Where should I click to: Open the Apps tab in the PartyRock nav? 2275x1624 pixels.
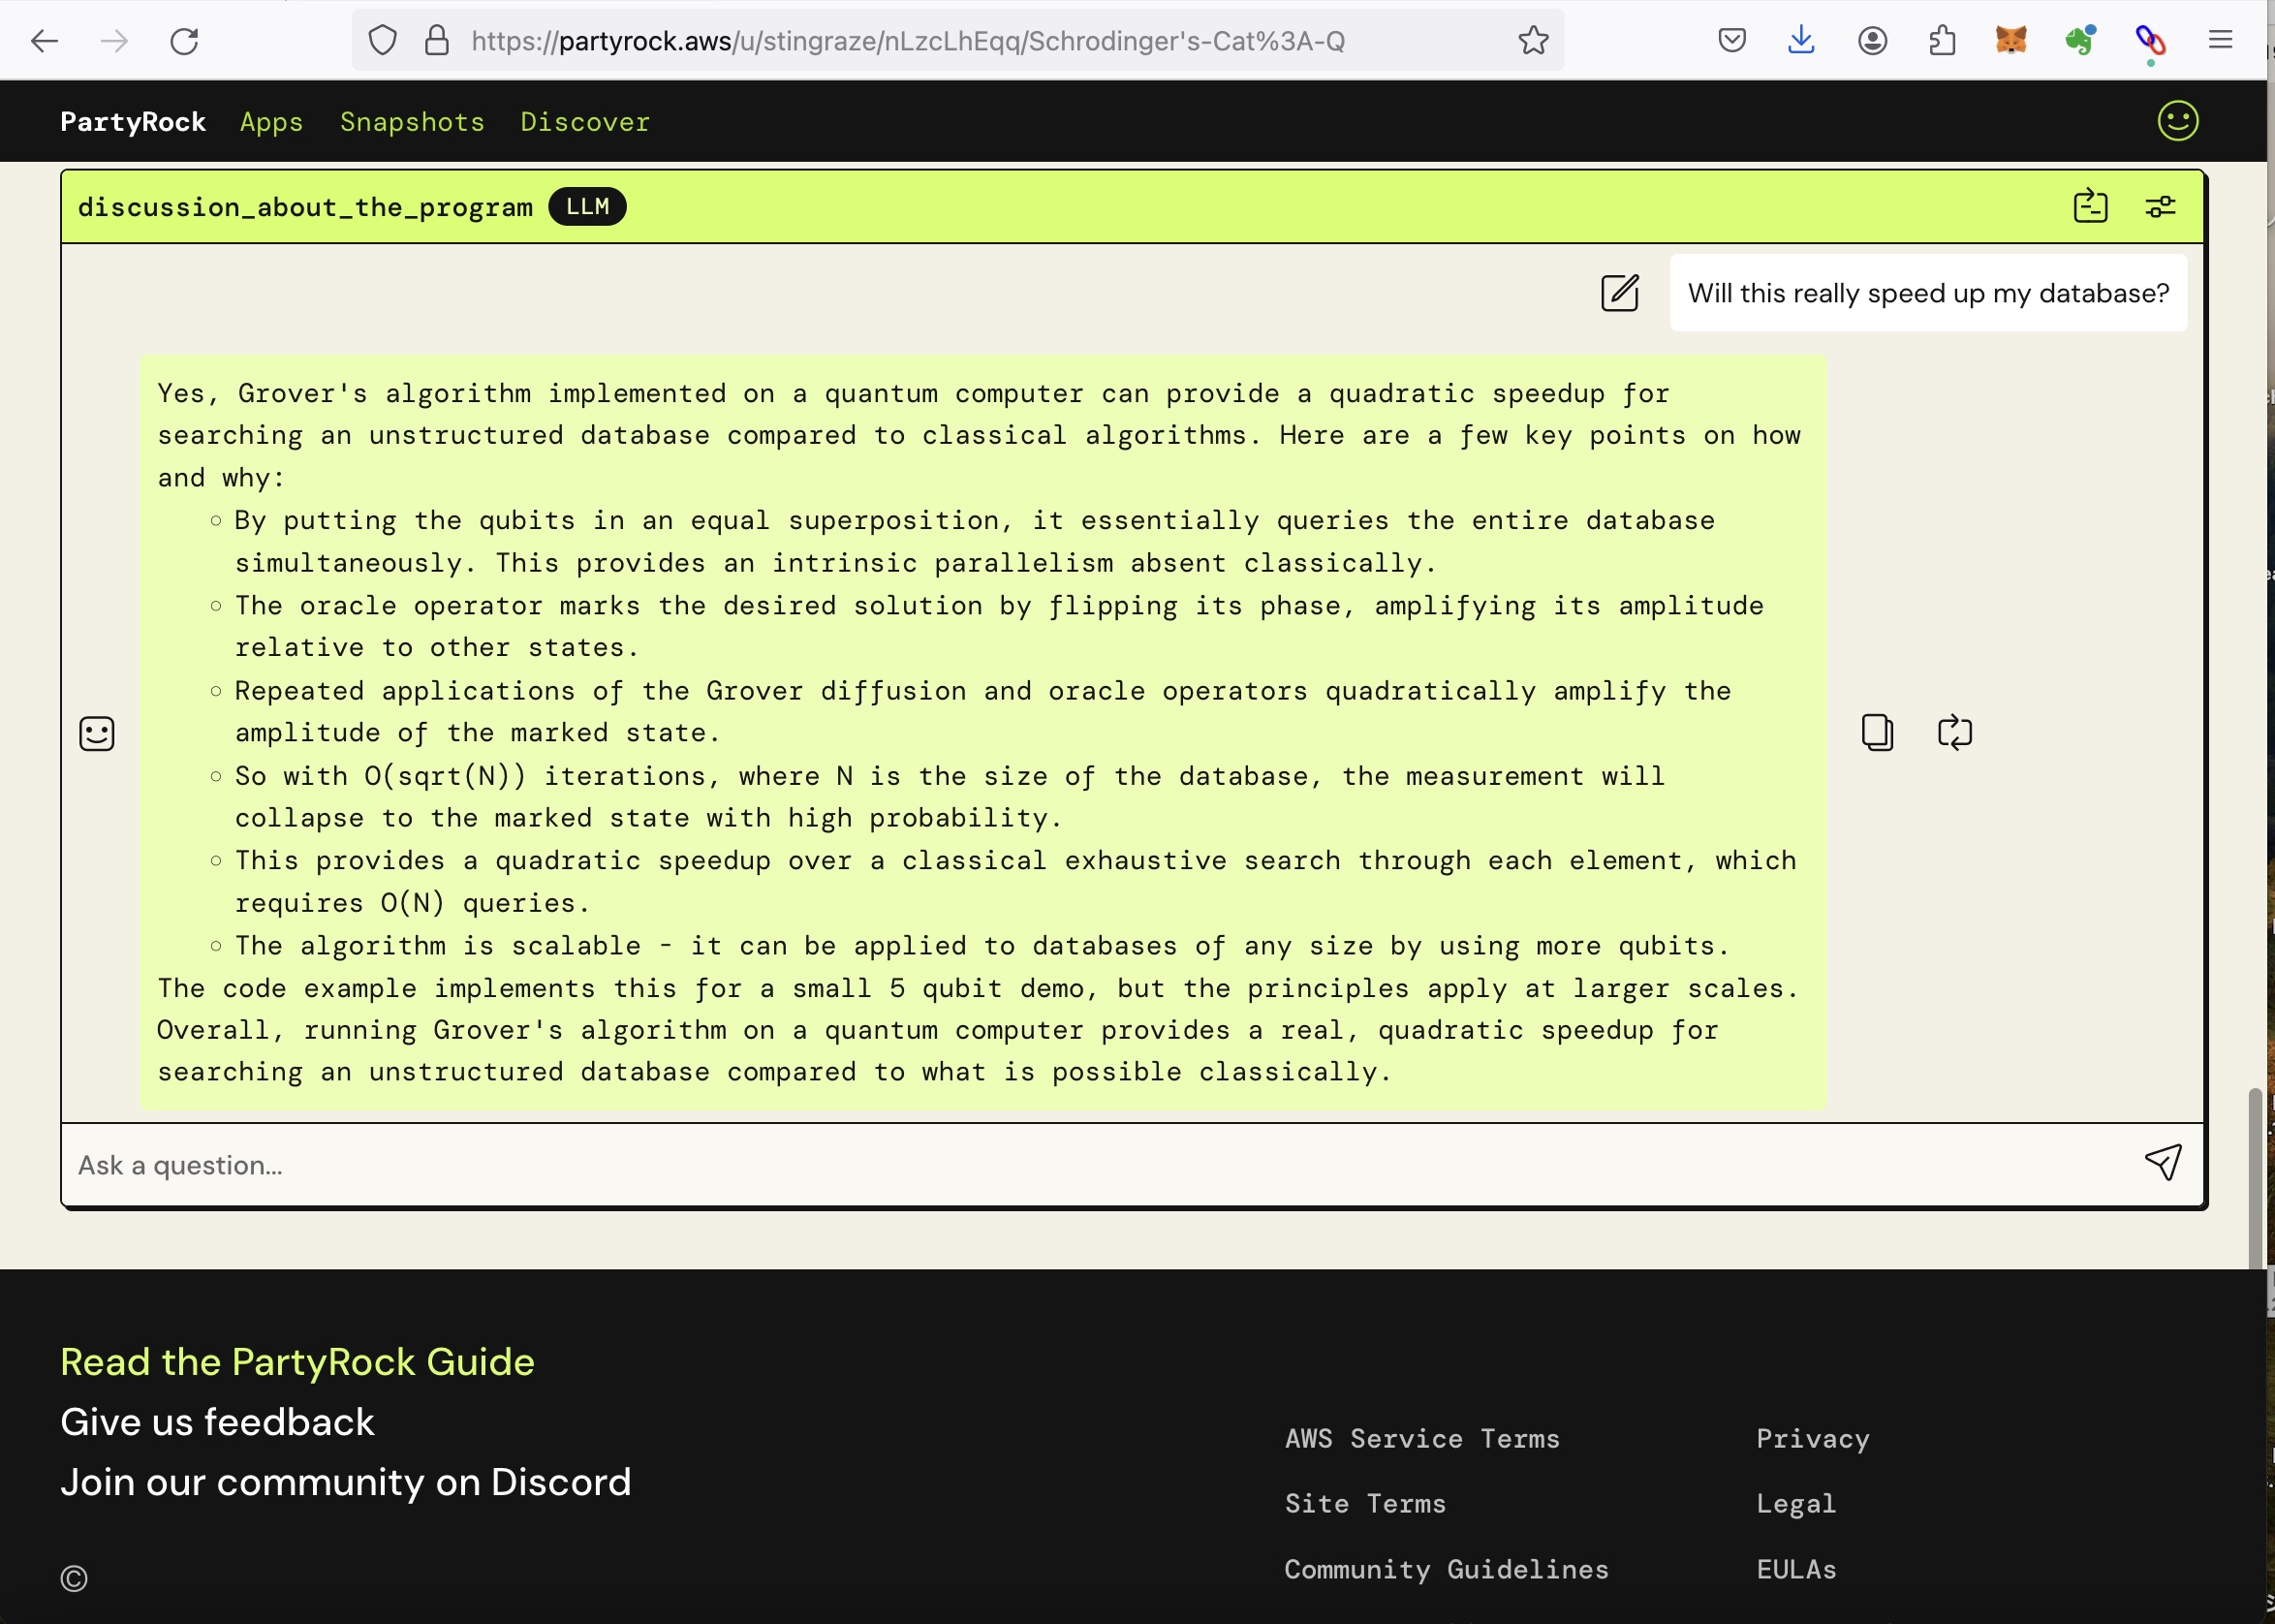pos(271,122)
